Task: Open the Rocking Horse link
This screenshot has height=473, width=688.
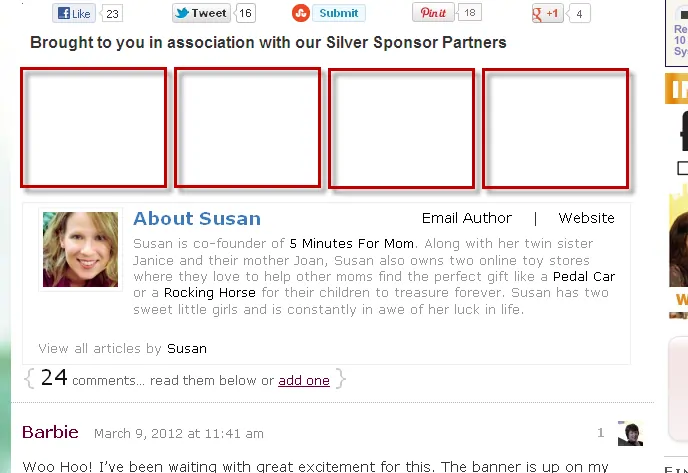Action: (x=210, y=293)
